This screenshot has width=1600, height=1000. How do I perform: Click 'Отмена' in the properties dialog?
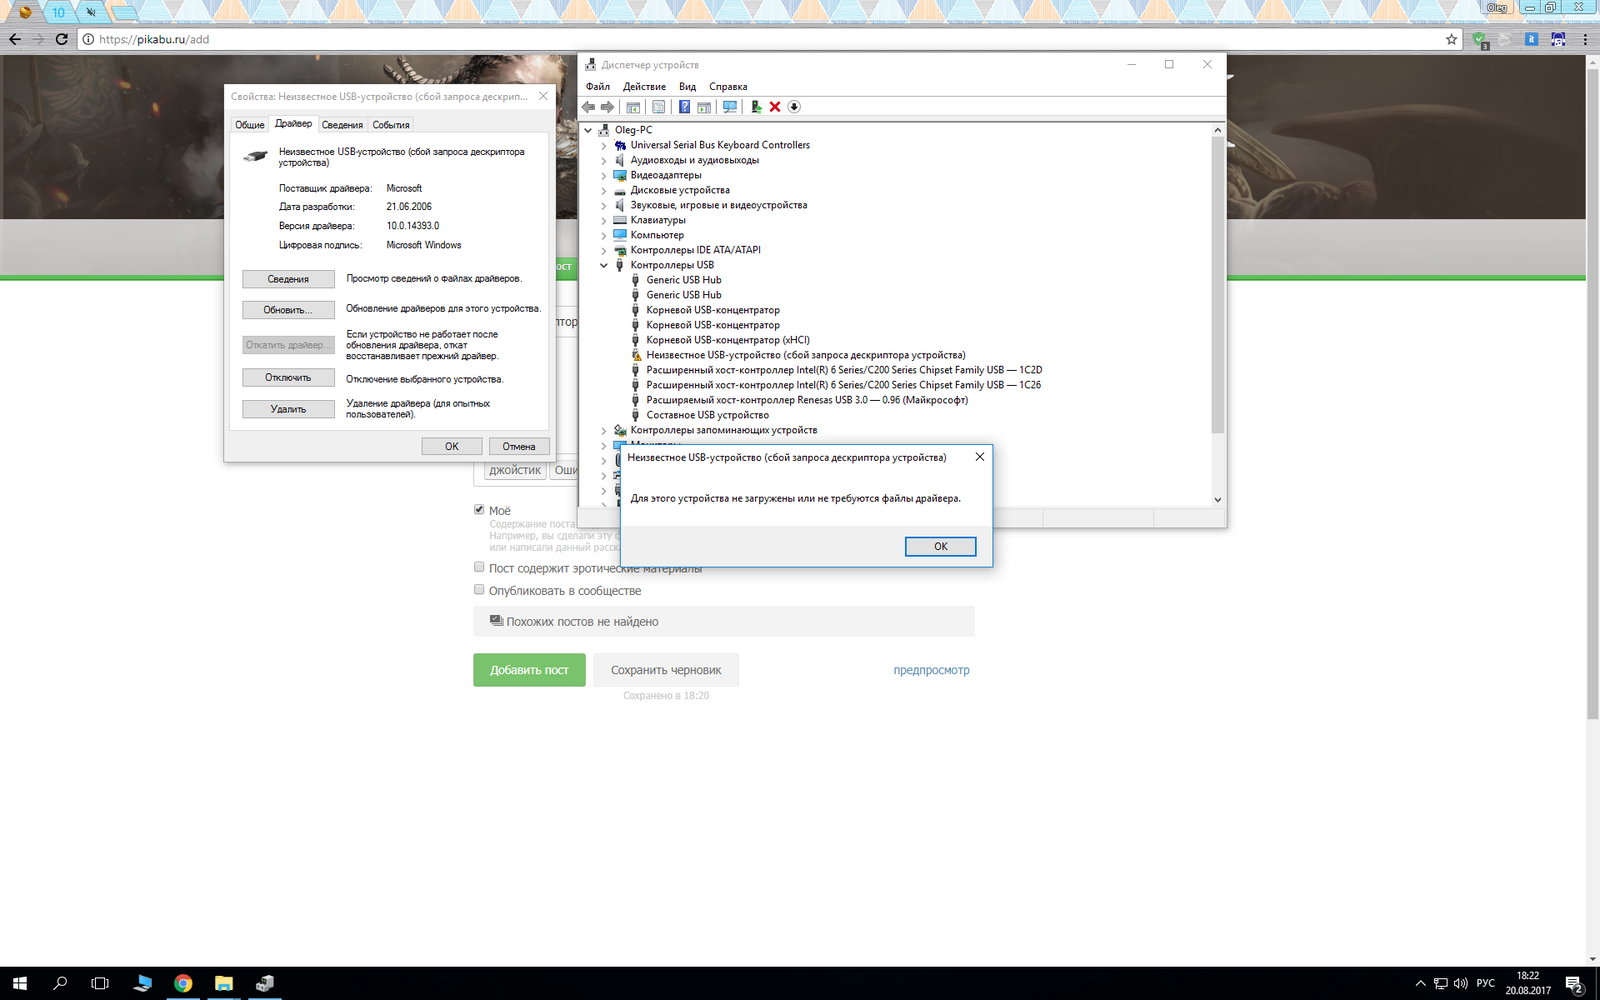point(519,446)
